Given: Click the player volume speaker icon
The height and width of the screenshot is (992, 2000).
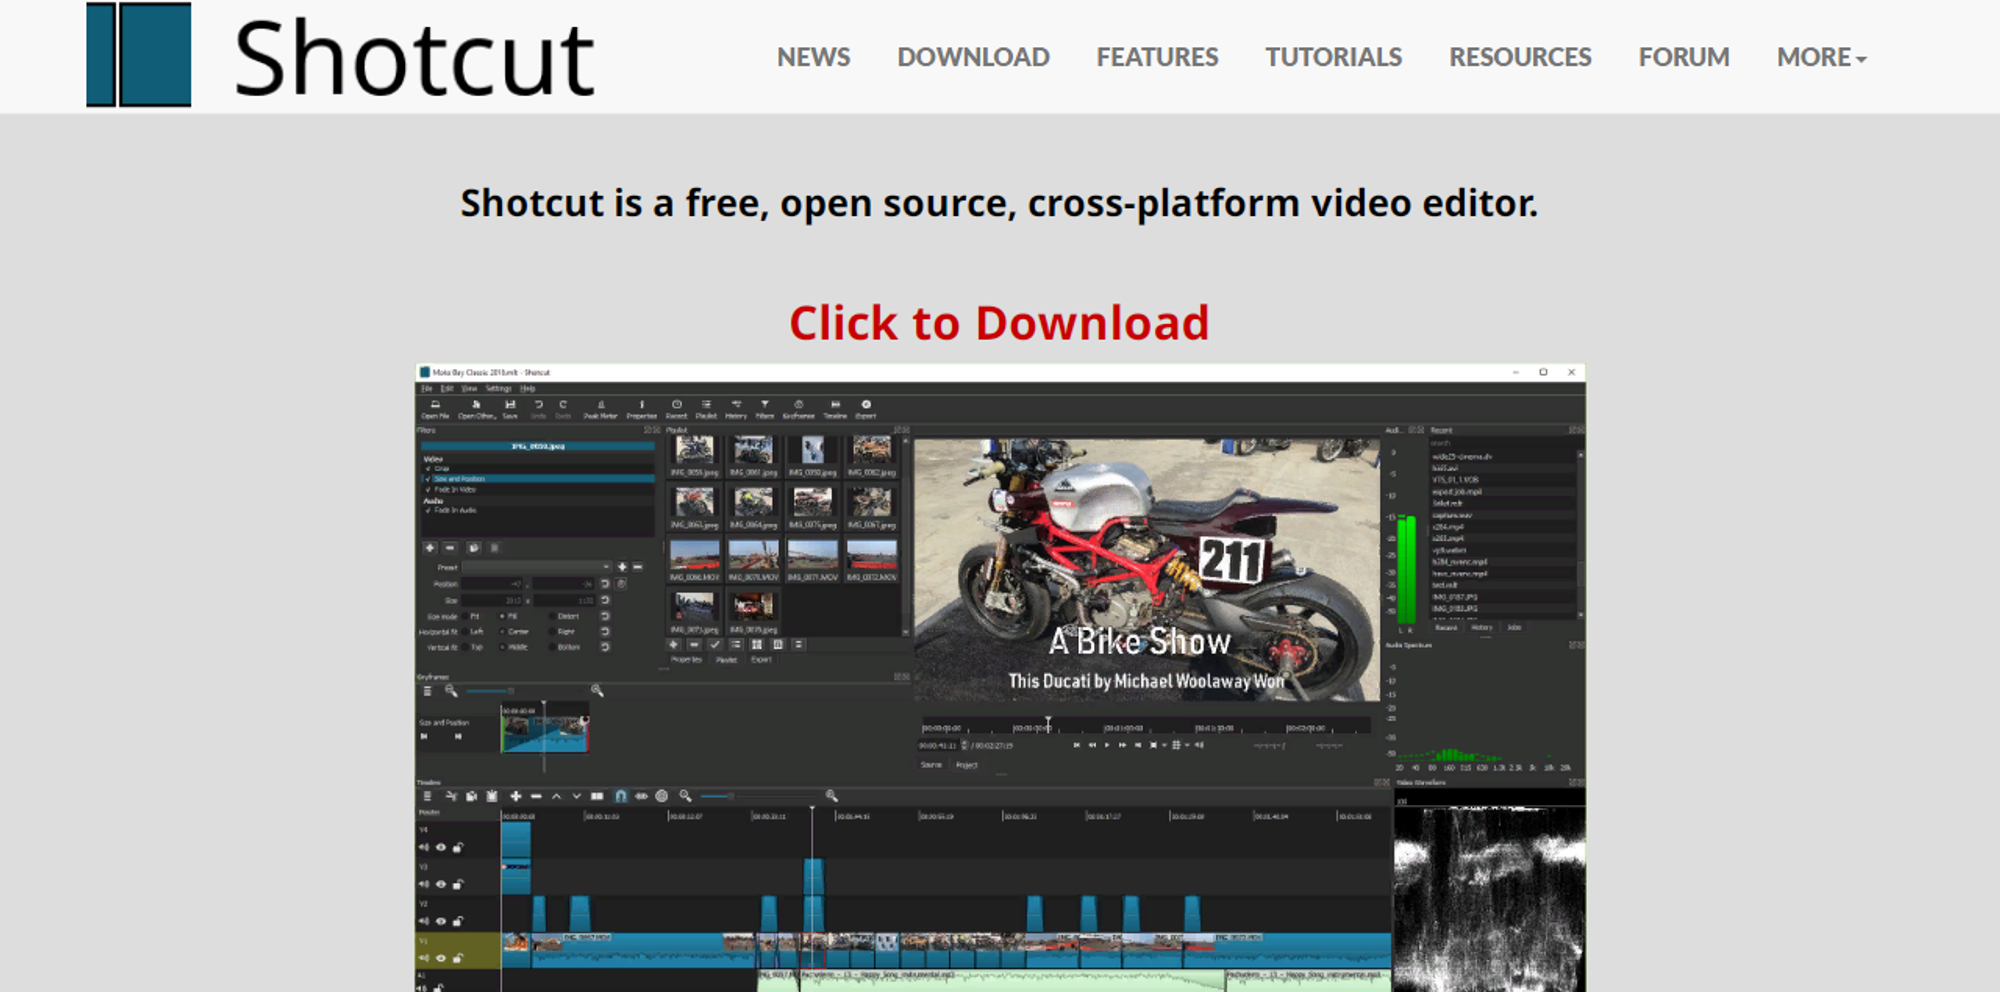Looking at the screenshot, I should point(1199,745).
